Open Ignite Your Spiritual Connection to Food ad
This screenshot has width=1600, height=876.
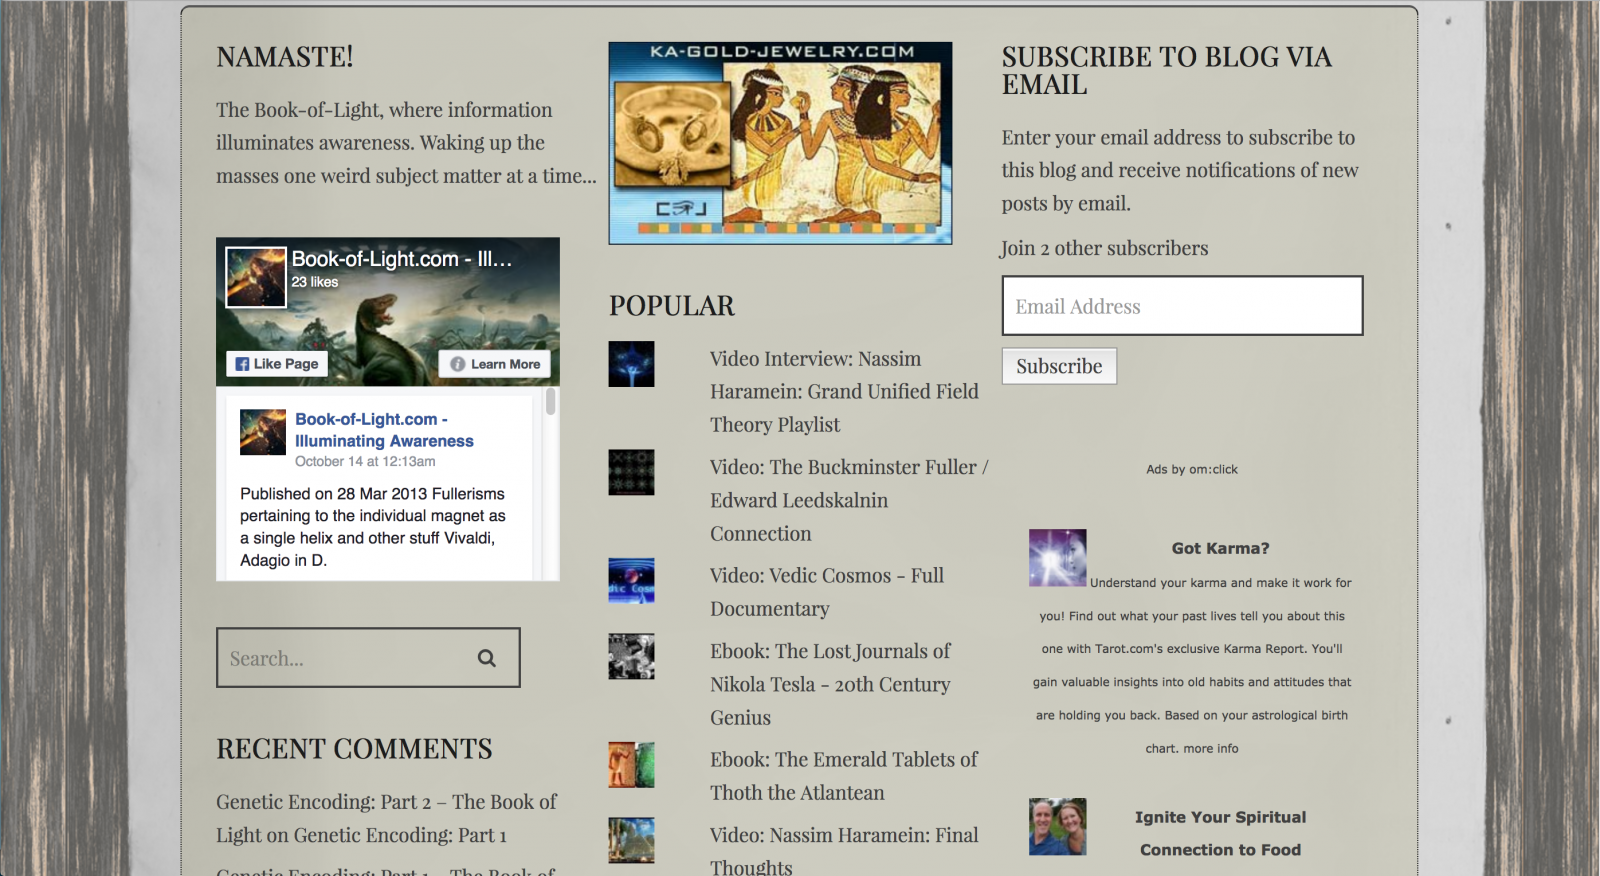(x=1220, y=833)
